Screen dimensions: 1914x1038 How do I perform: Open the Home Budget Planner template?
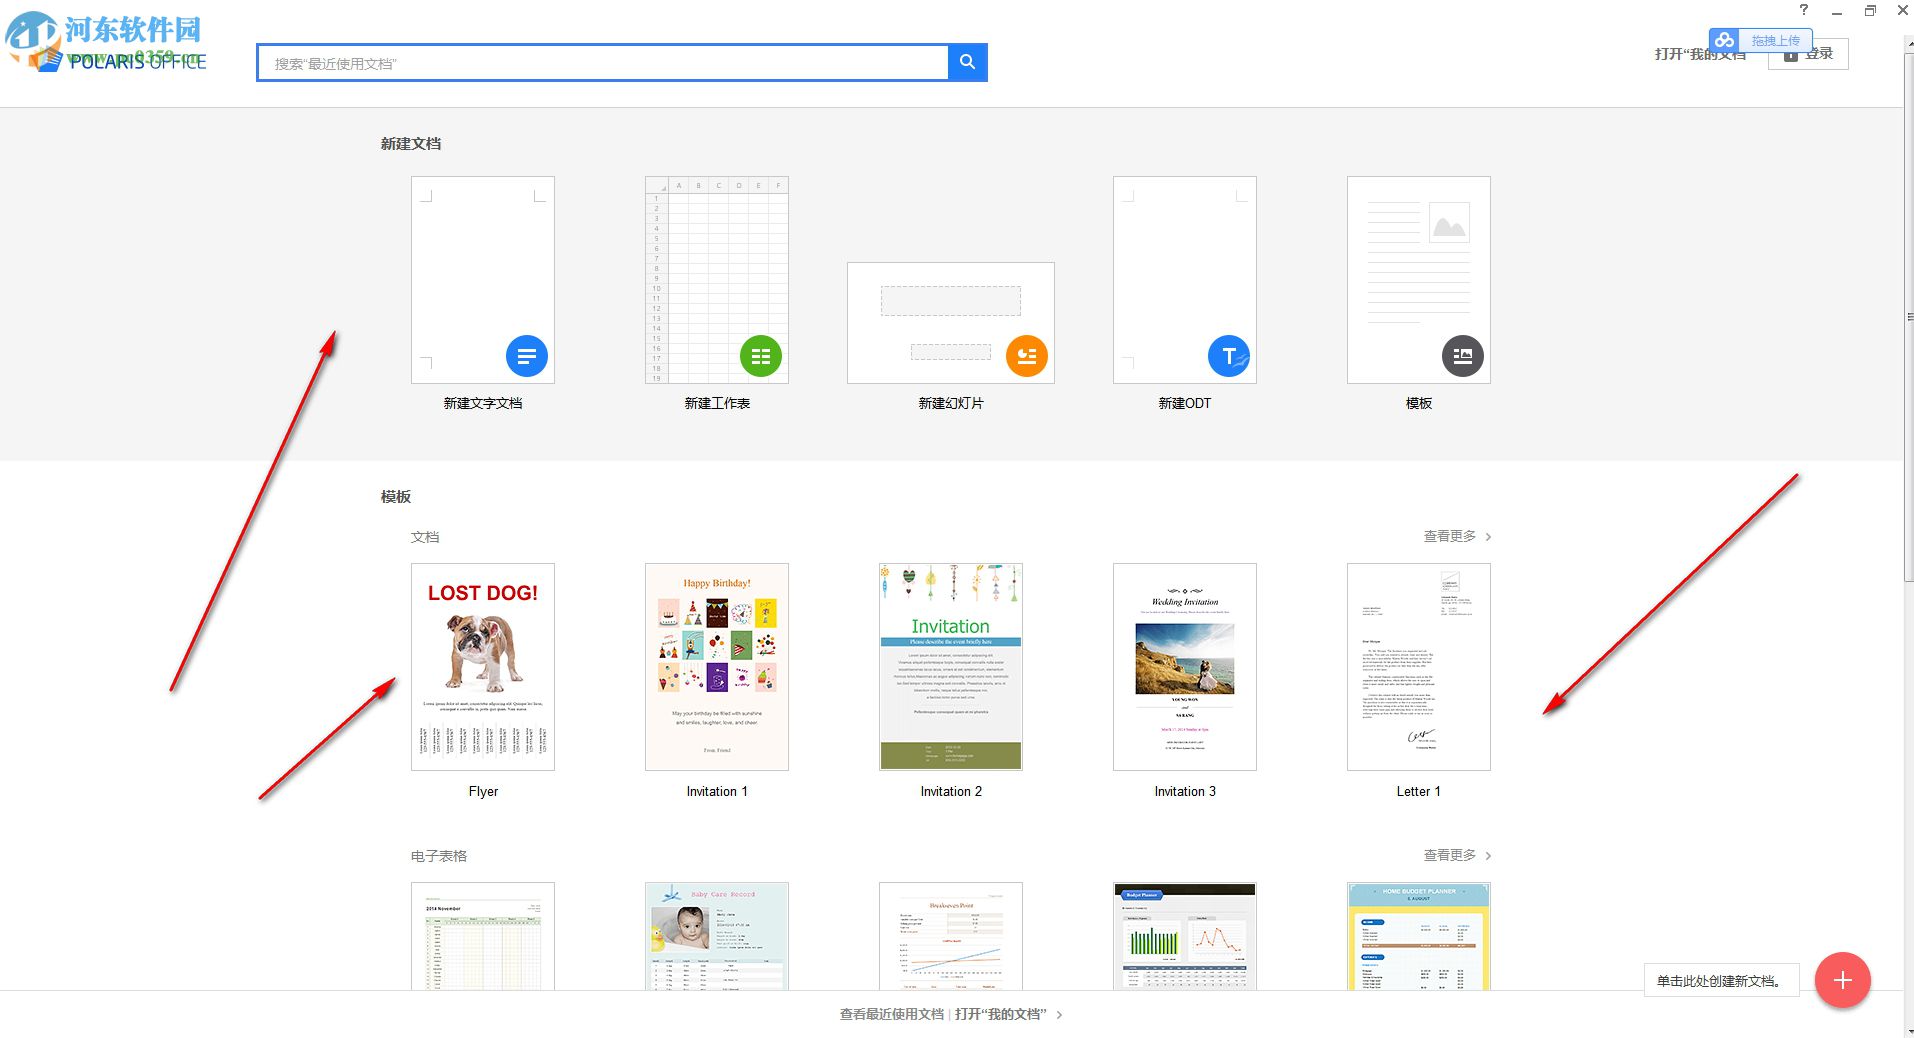[1419, 936]
